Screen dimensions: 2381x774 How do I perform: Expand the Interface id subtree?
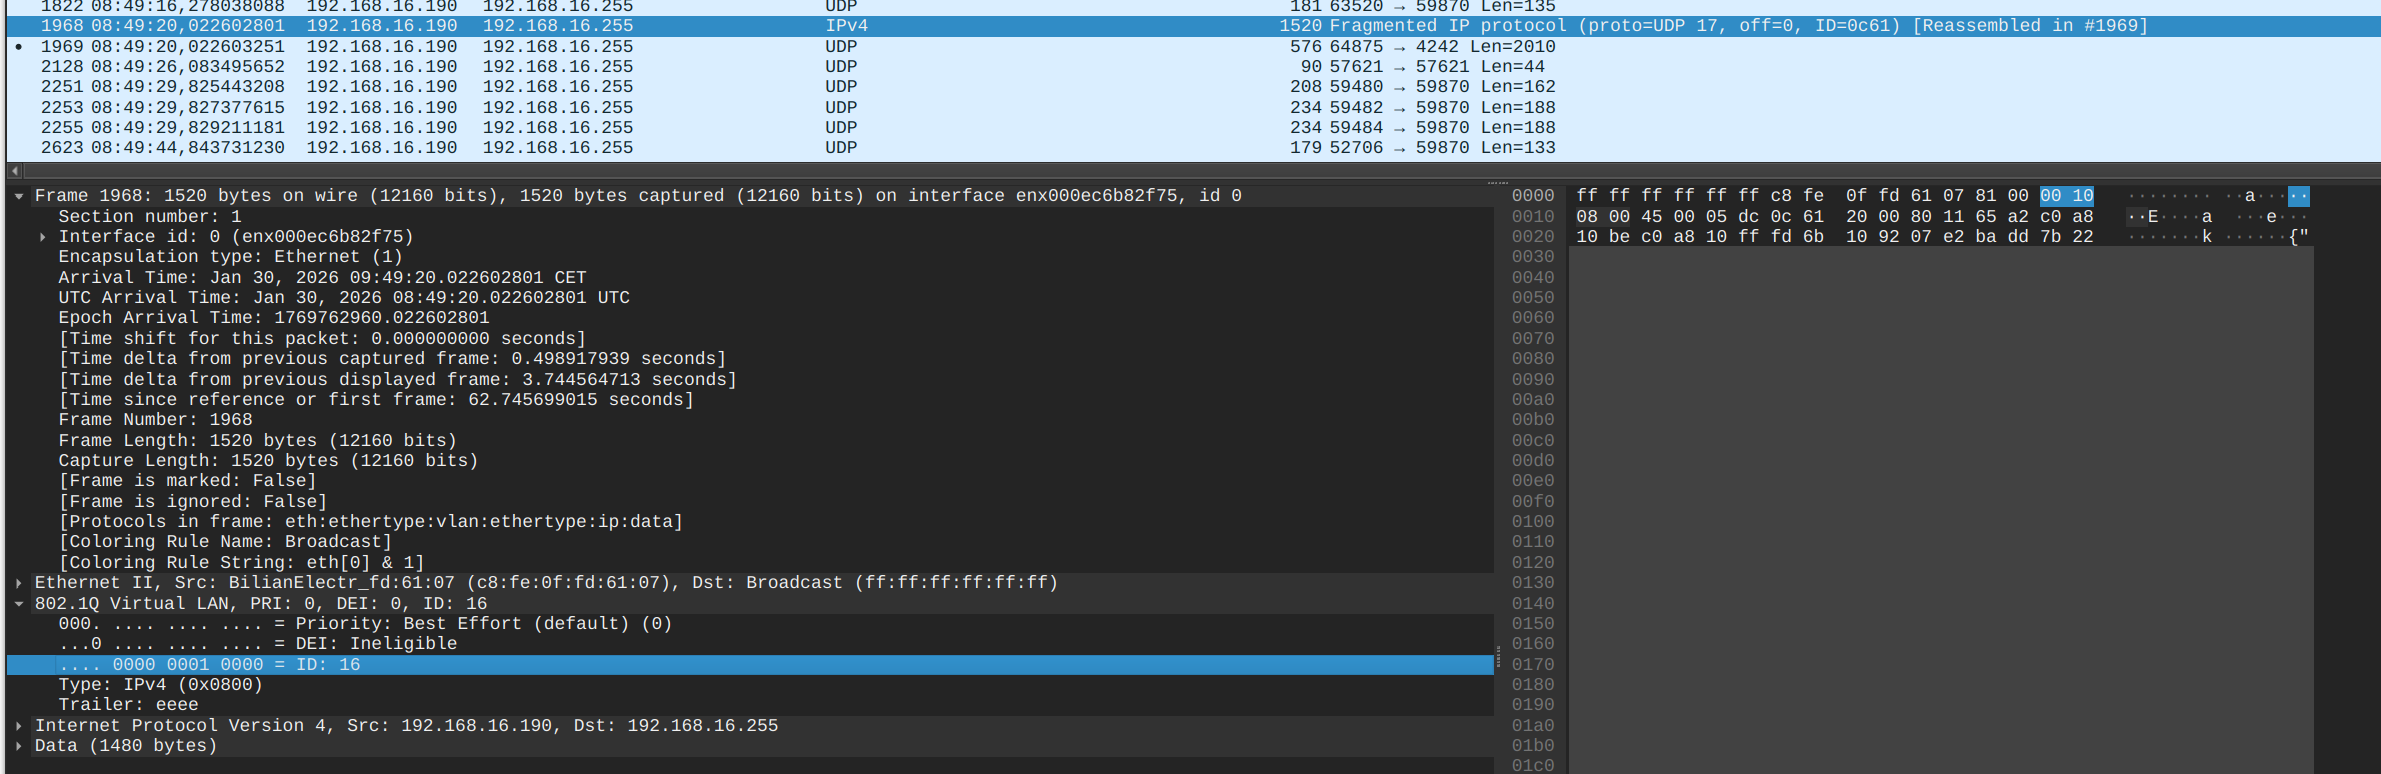point(42,237)
